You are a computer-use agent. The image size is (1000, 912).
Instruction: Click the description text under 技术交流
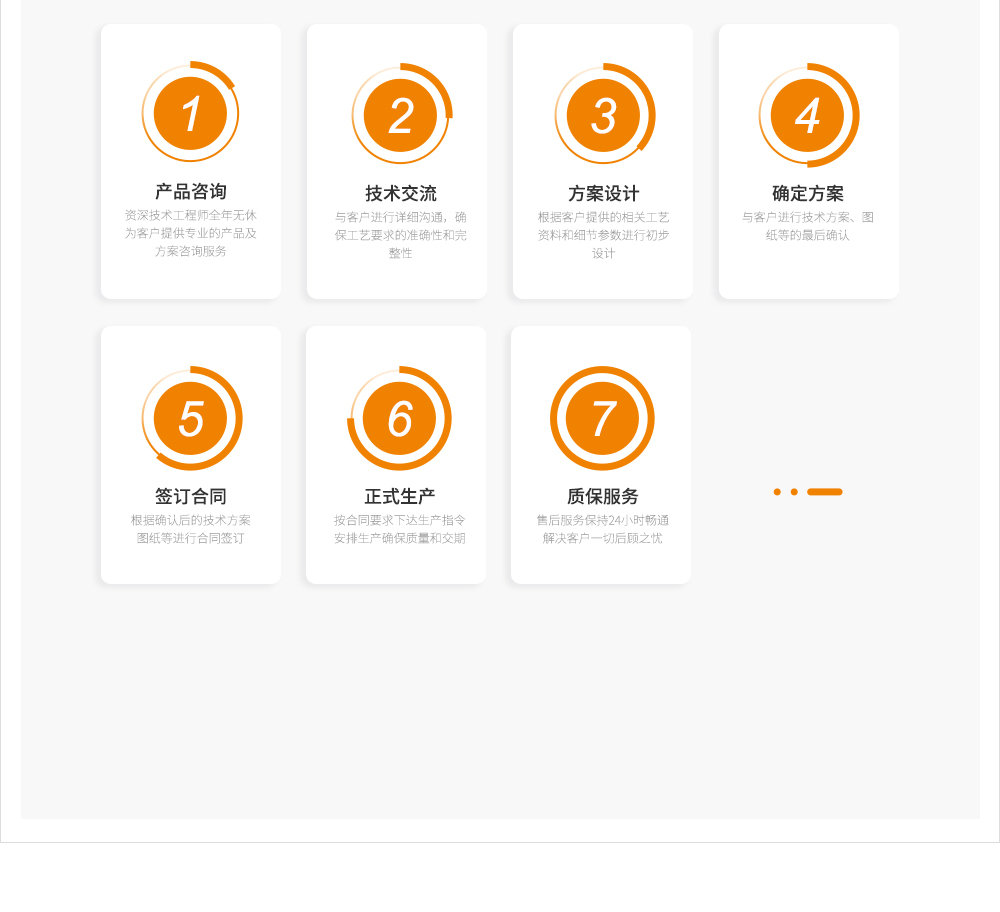click(400, 235)
